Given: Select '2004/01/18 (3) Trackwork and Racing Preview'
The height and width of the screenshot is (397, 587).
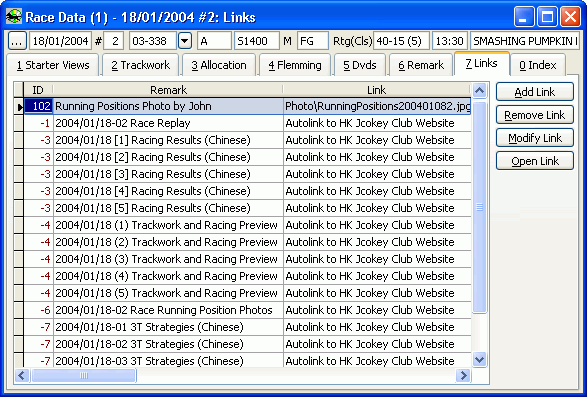Looking at the screenshot, I should (x=168, y=259).
